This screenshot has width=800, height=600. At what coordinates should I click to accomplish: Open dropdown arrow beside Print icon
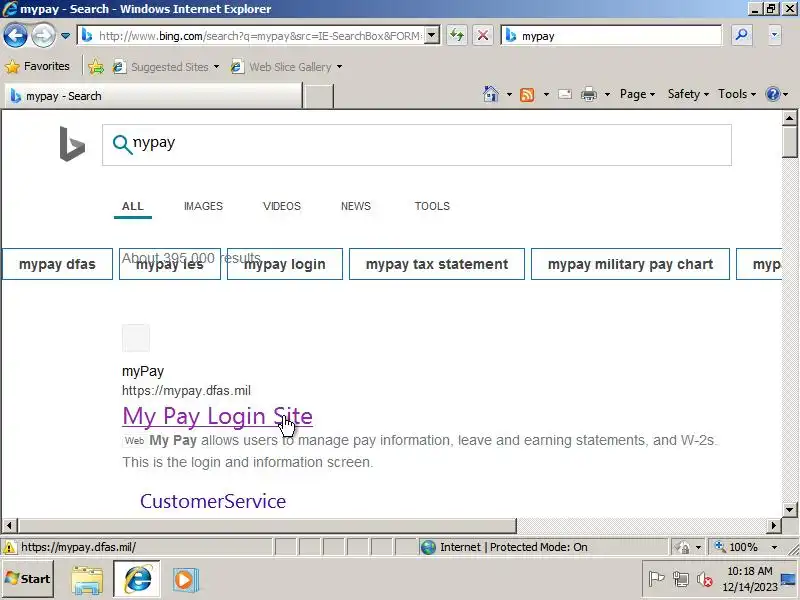(607, 94)
